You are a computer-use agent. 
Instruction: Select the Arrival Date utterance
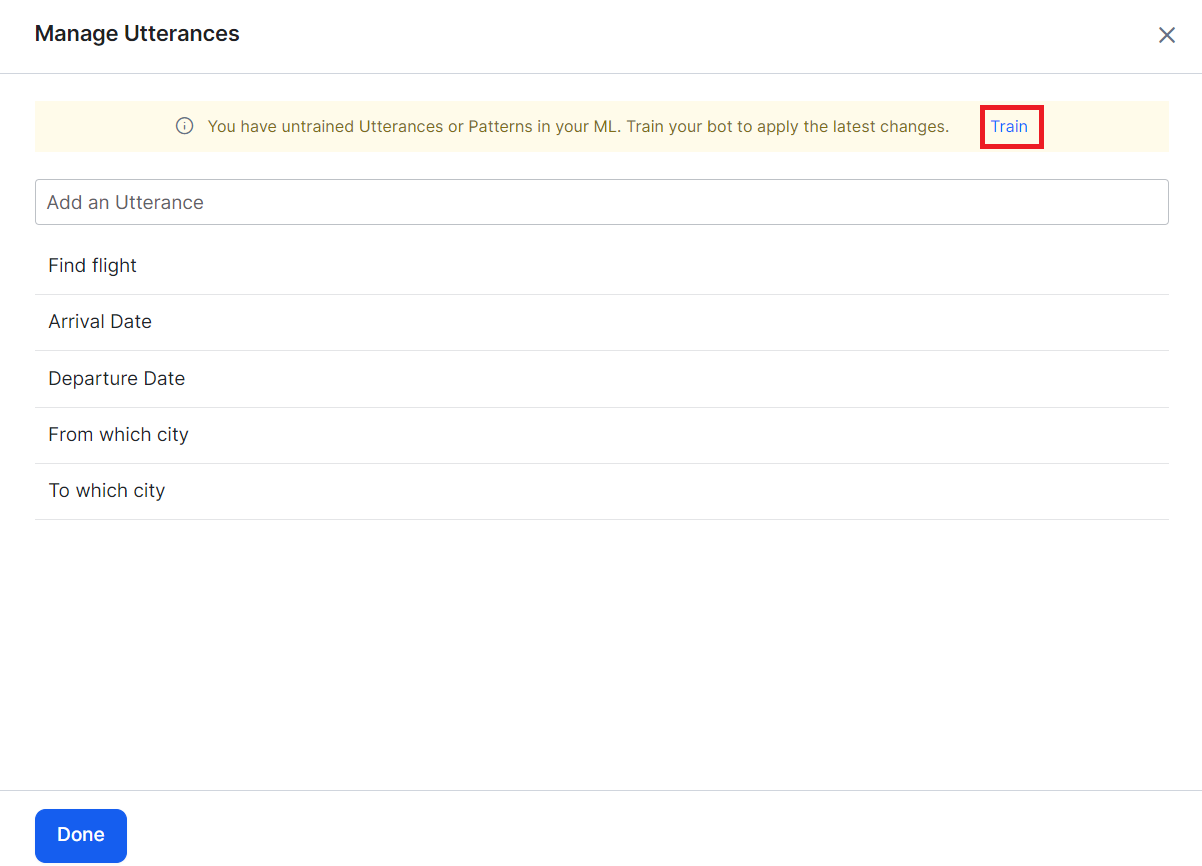(100, 322)
